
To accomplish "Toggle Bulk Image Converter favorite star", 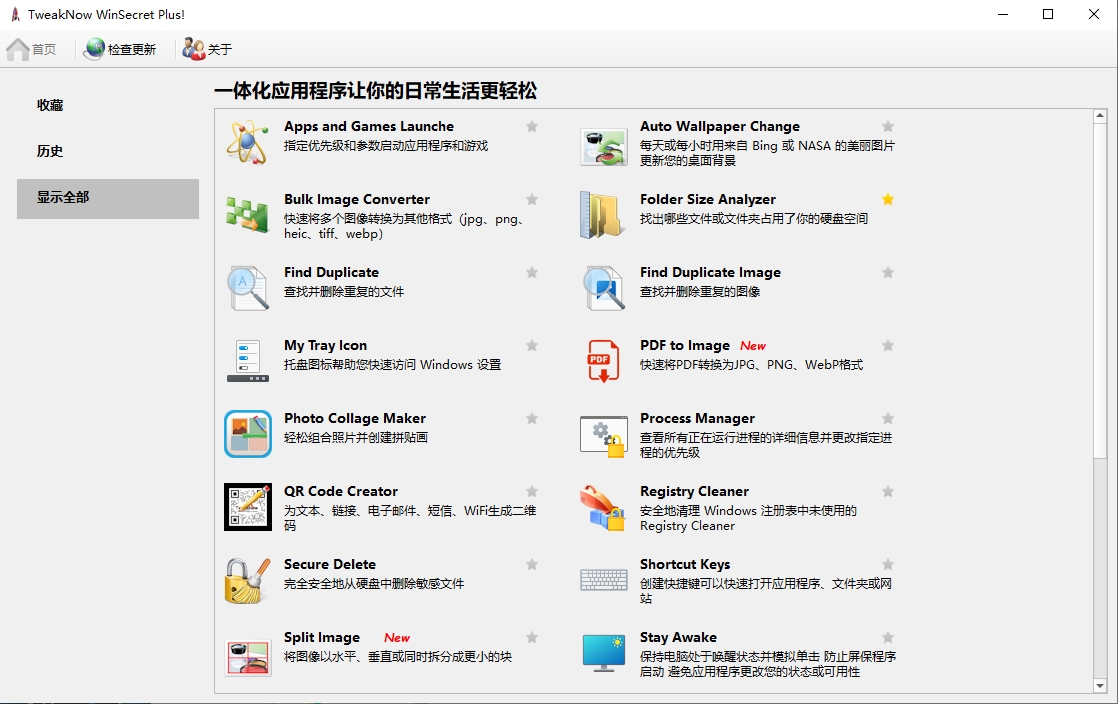I will tap(532, 199).
